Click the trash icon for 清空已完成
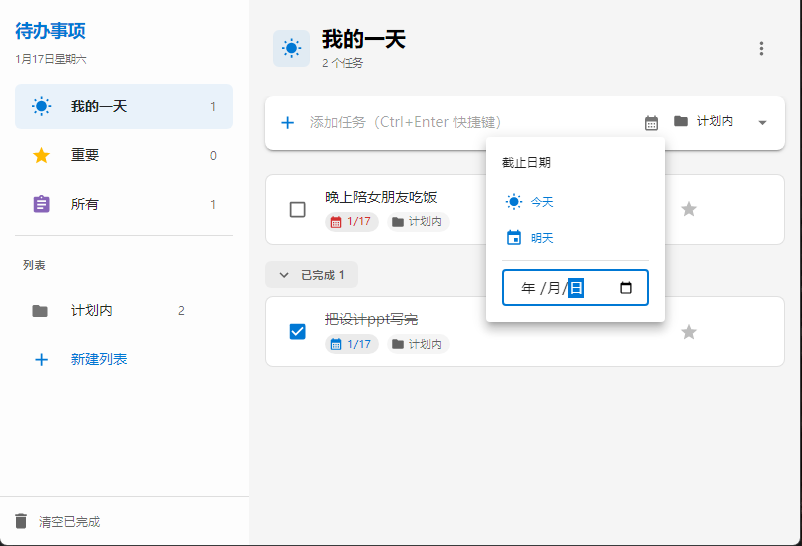The height and width of the screenshot is (546, 802). pos(22,521)
